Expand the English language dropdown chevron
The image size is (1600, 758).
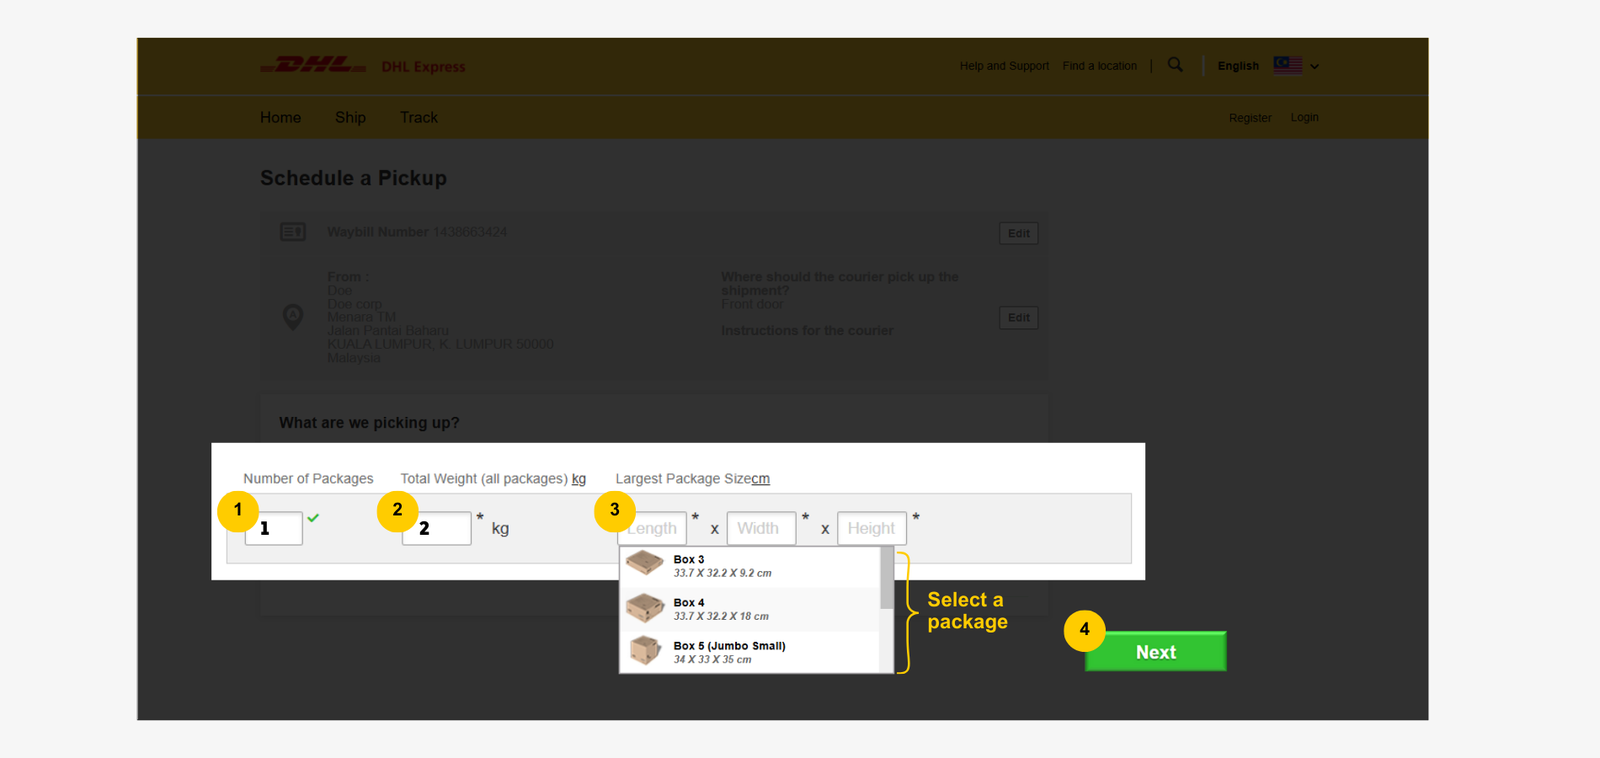point(1315,67)
